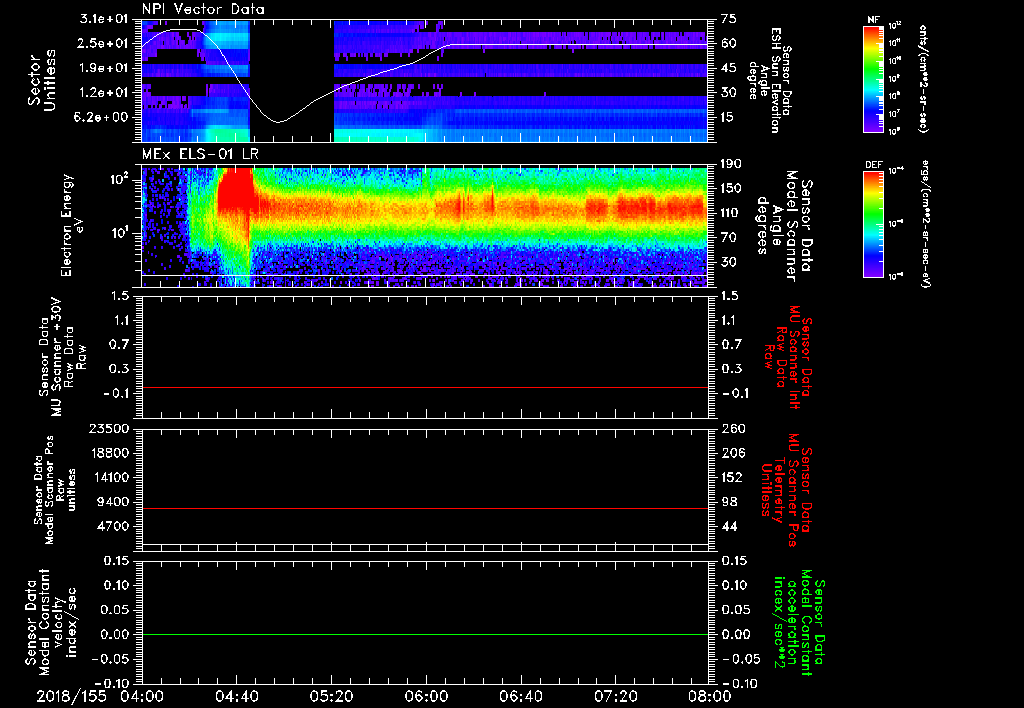Click the 206 telemetry tick label

click(732, 453)
